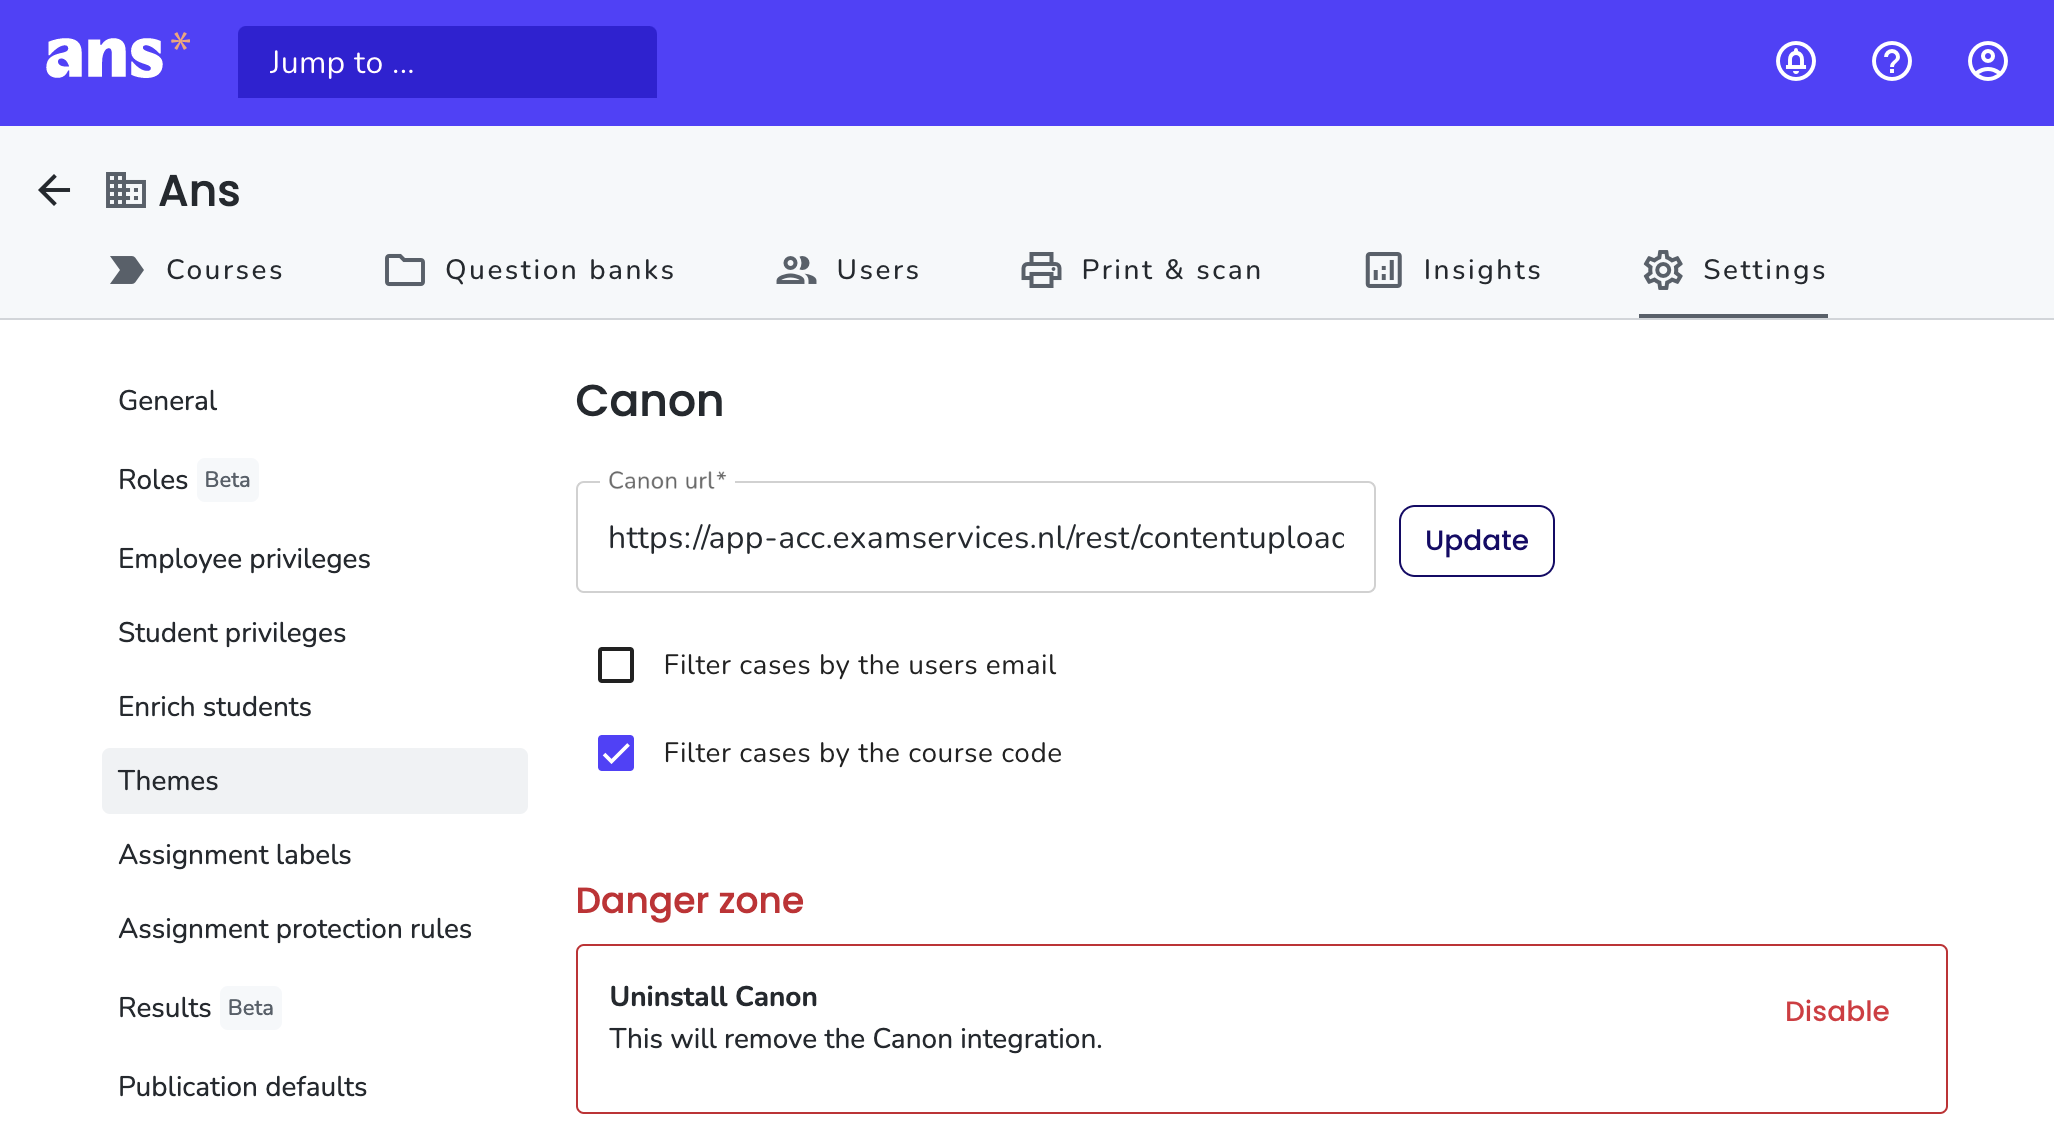
Task: Click into the Canon url field
Action: click(976, 537)
